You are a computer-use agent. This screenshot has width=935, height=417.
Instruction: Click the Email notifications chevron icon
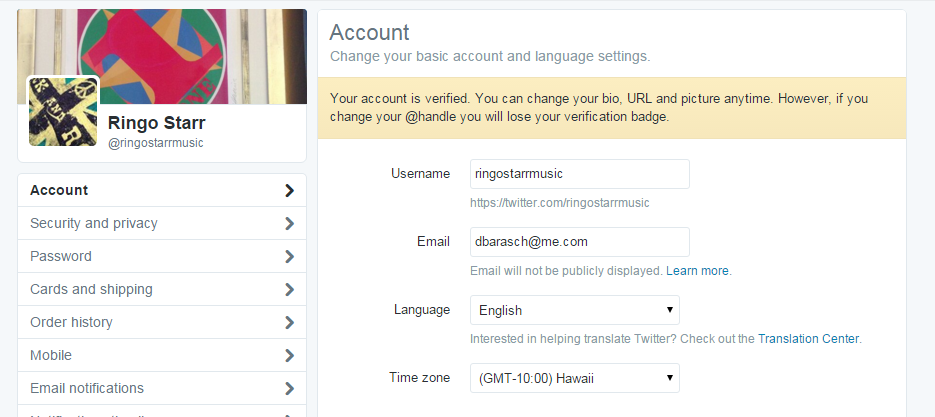click(x=289, y=388)
